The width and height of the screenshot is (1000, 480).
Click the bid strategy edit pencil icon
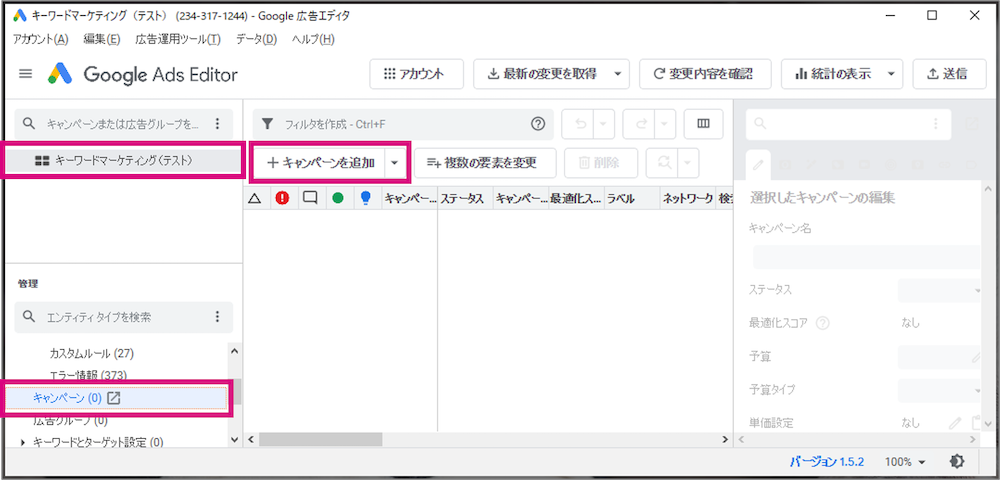(955, 423)
